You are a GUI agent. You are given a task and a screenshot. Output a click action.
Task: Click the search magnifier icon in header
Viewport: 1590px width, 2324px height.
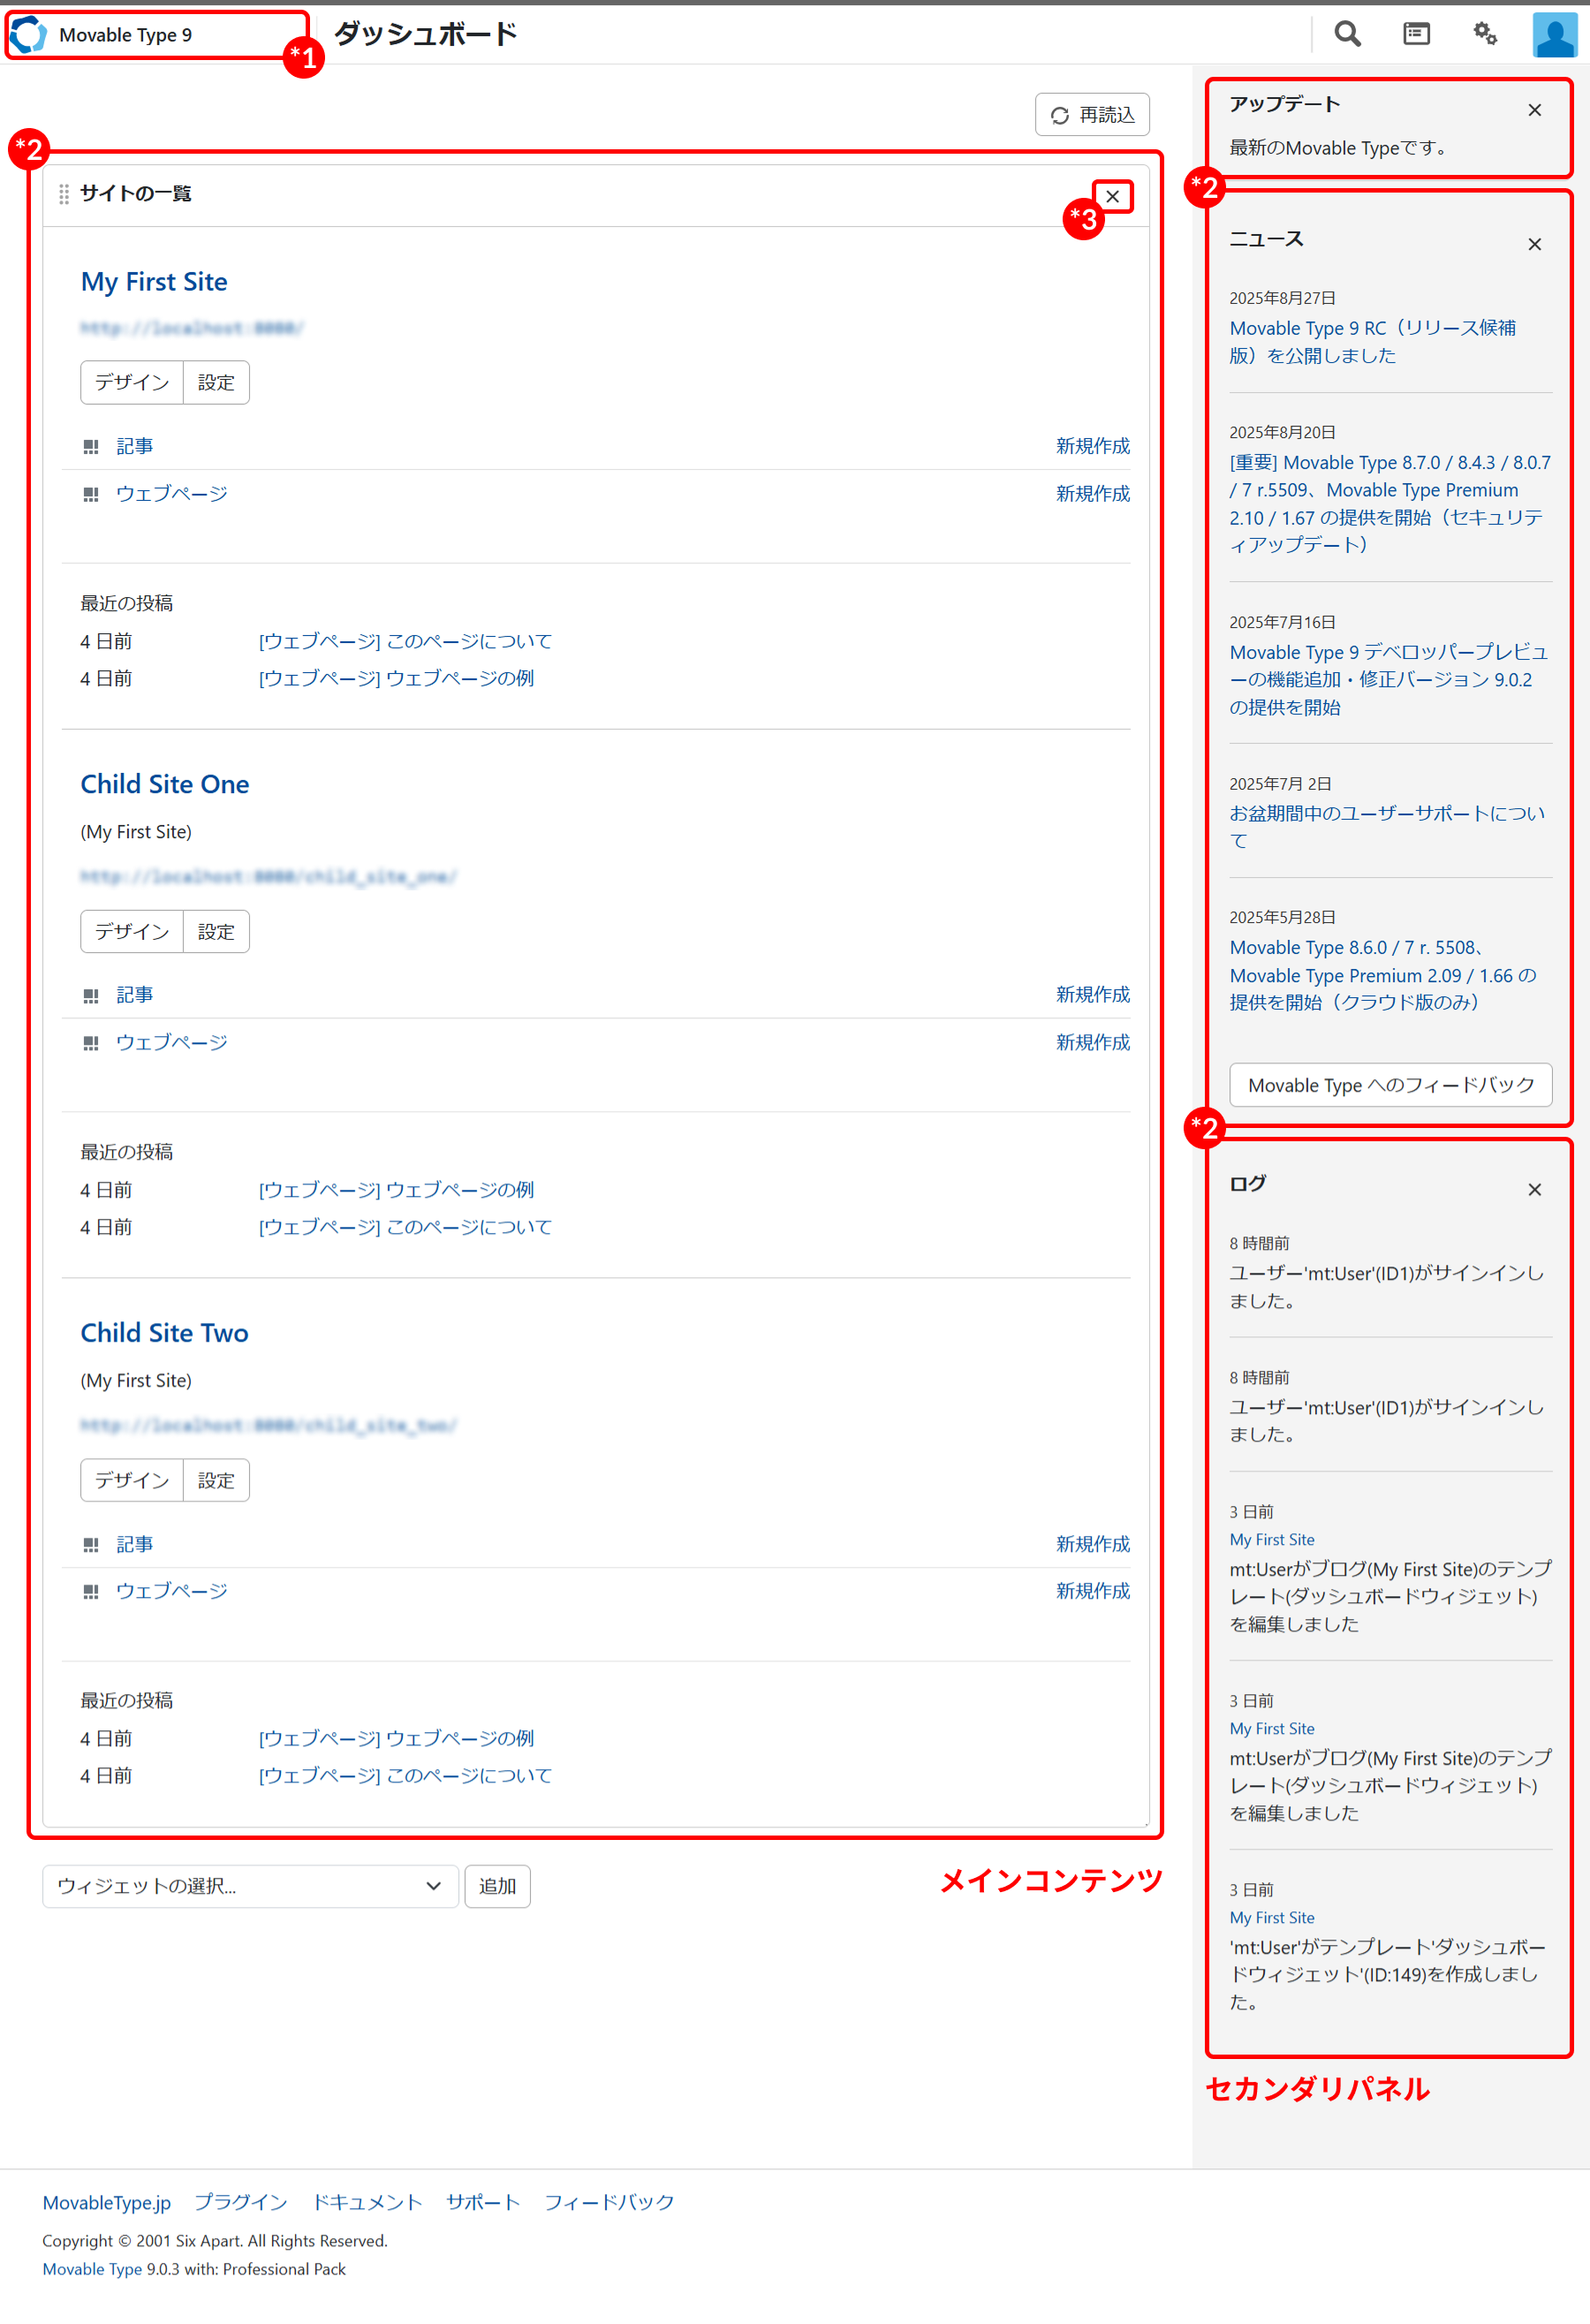click(1347, 35)
